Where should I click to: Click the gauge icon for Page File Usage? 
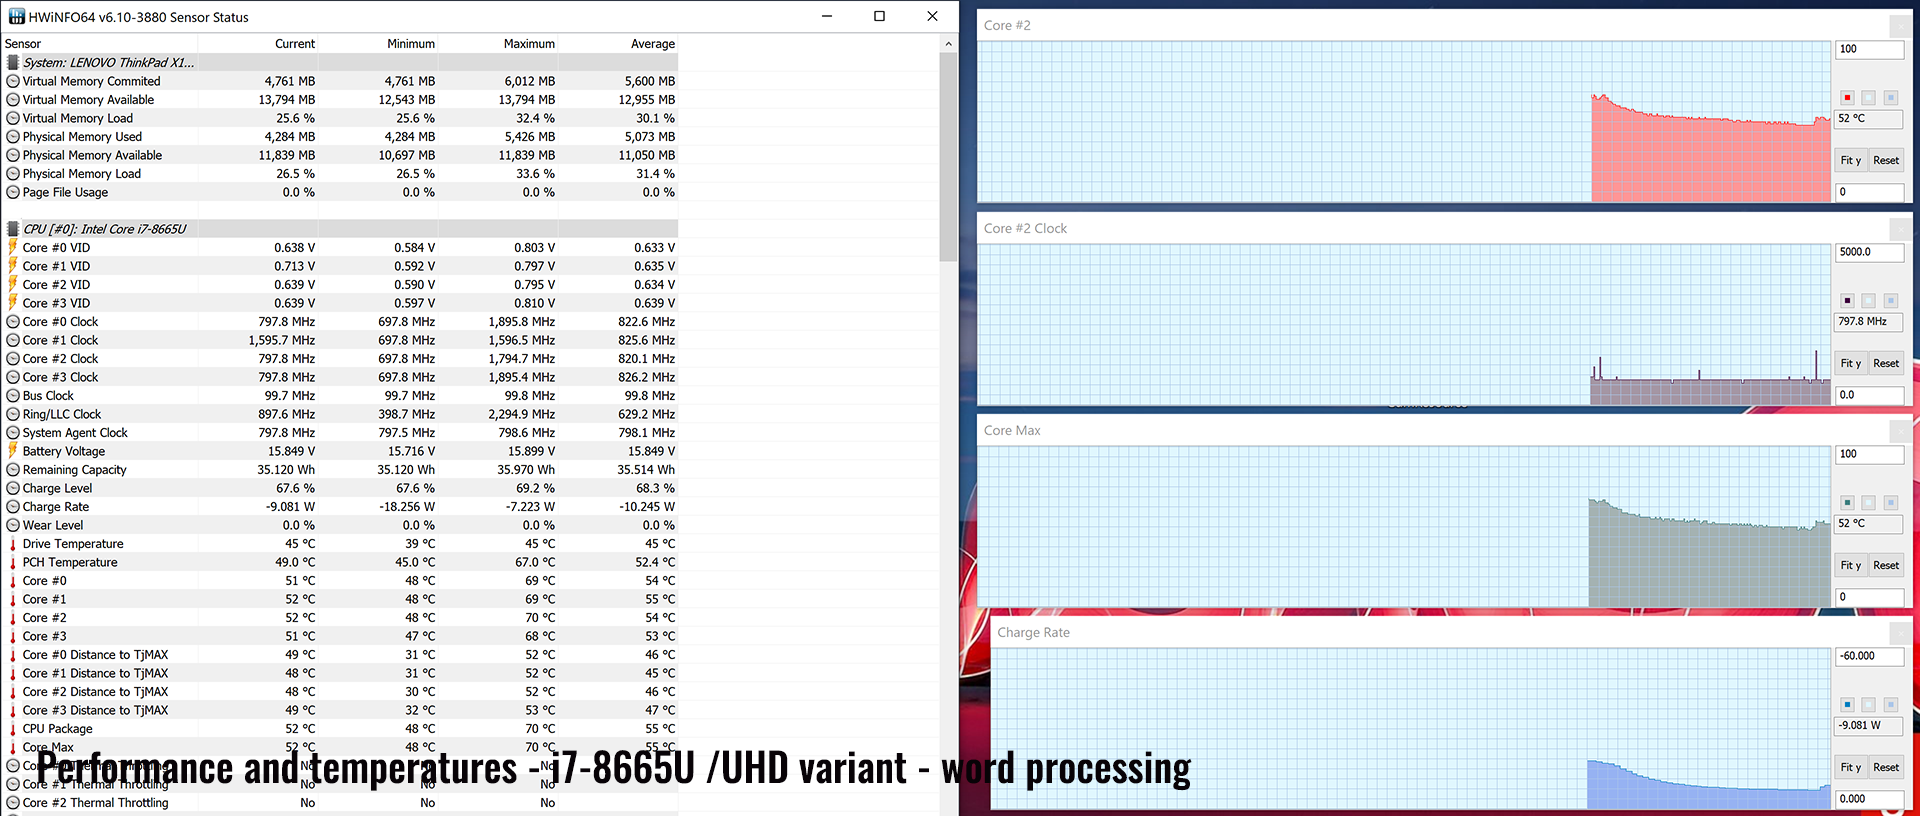point(13,192)
